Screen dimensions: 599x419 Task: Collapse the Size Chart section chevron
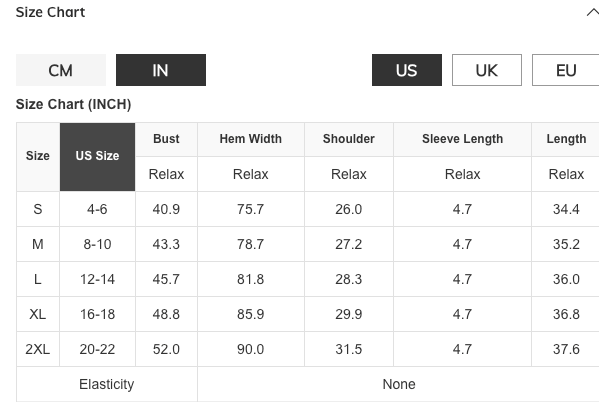click(593, 13)
